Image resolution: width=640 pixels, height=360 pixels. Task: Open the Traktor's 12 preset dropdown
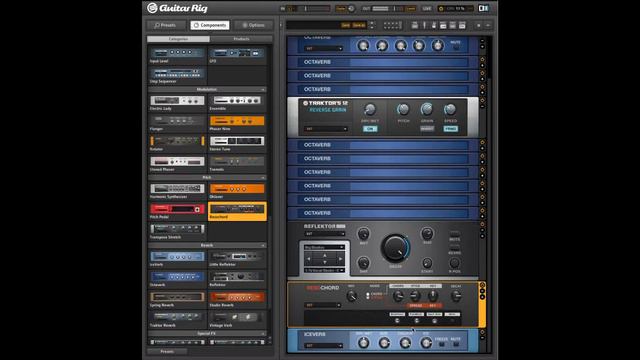click(x=325, y=129)
